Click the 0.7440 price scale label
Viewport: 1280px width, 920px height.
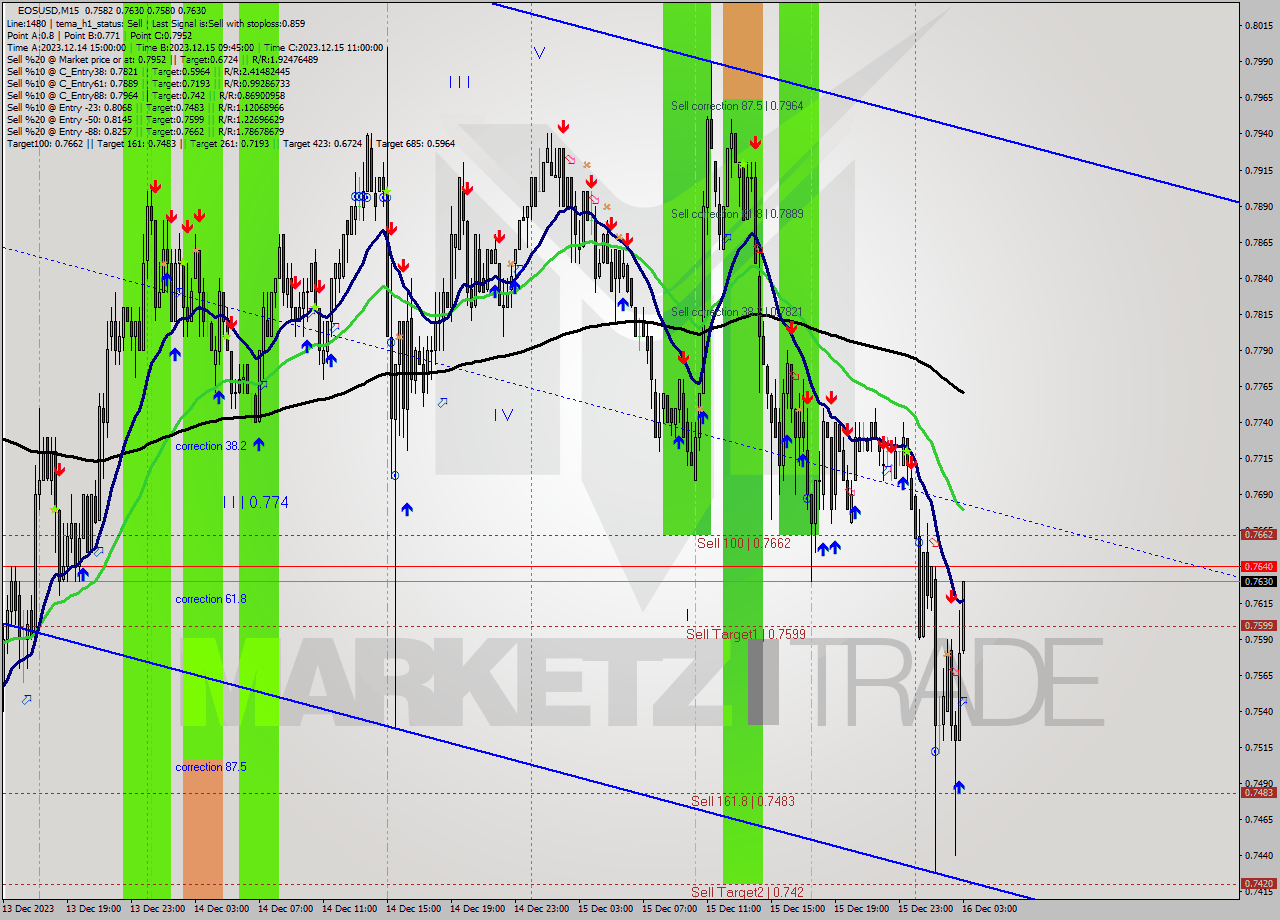coord(1259,855)
